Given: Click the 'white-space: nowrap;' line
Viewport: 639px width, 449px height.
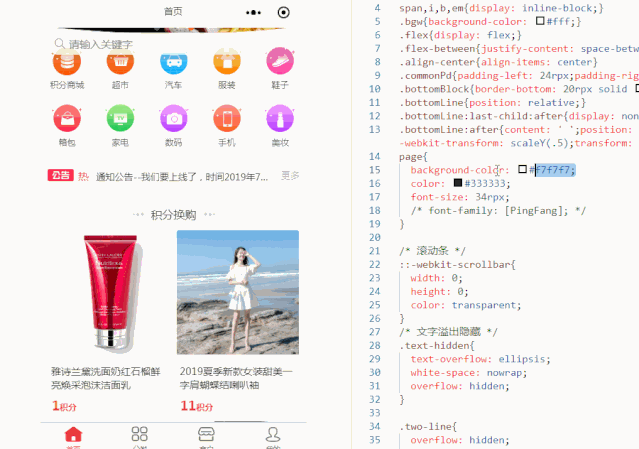Looking at the screenshot, I should click(469, 373).
